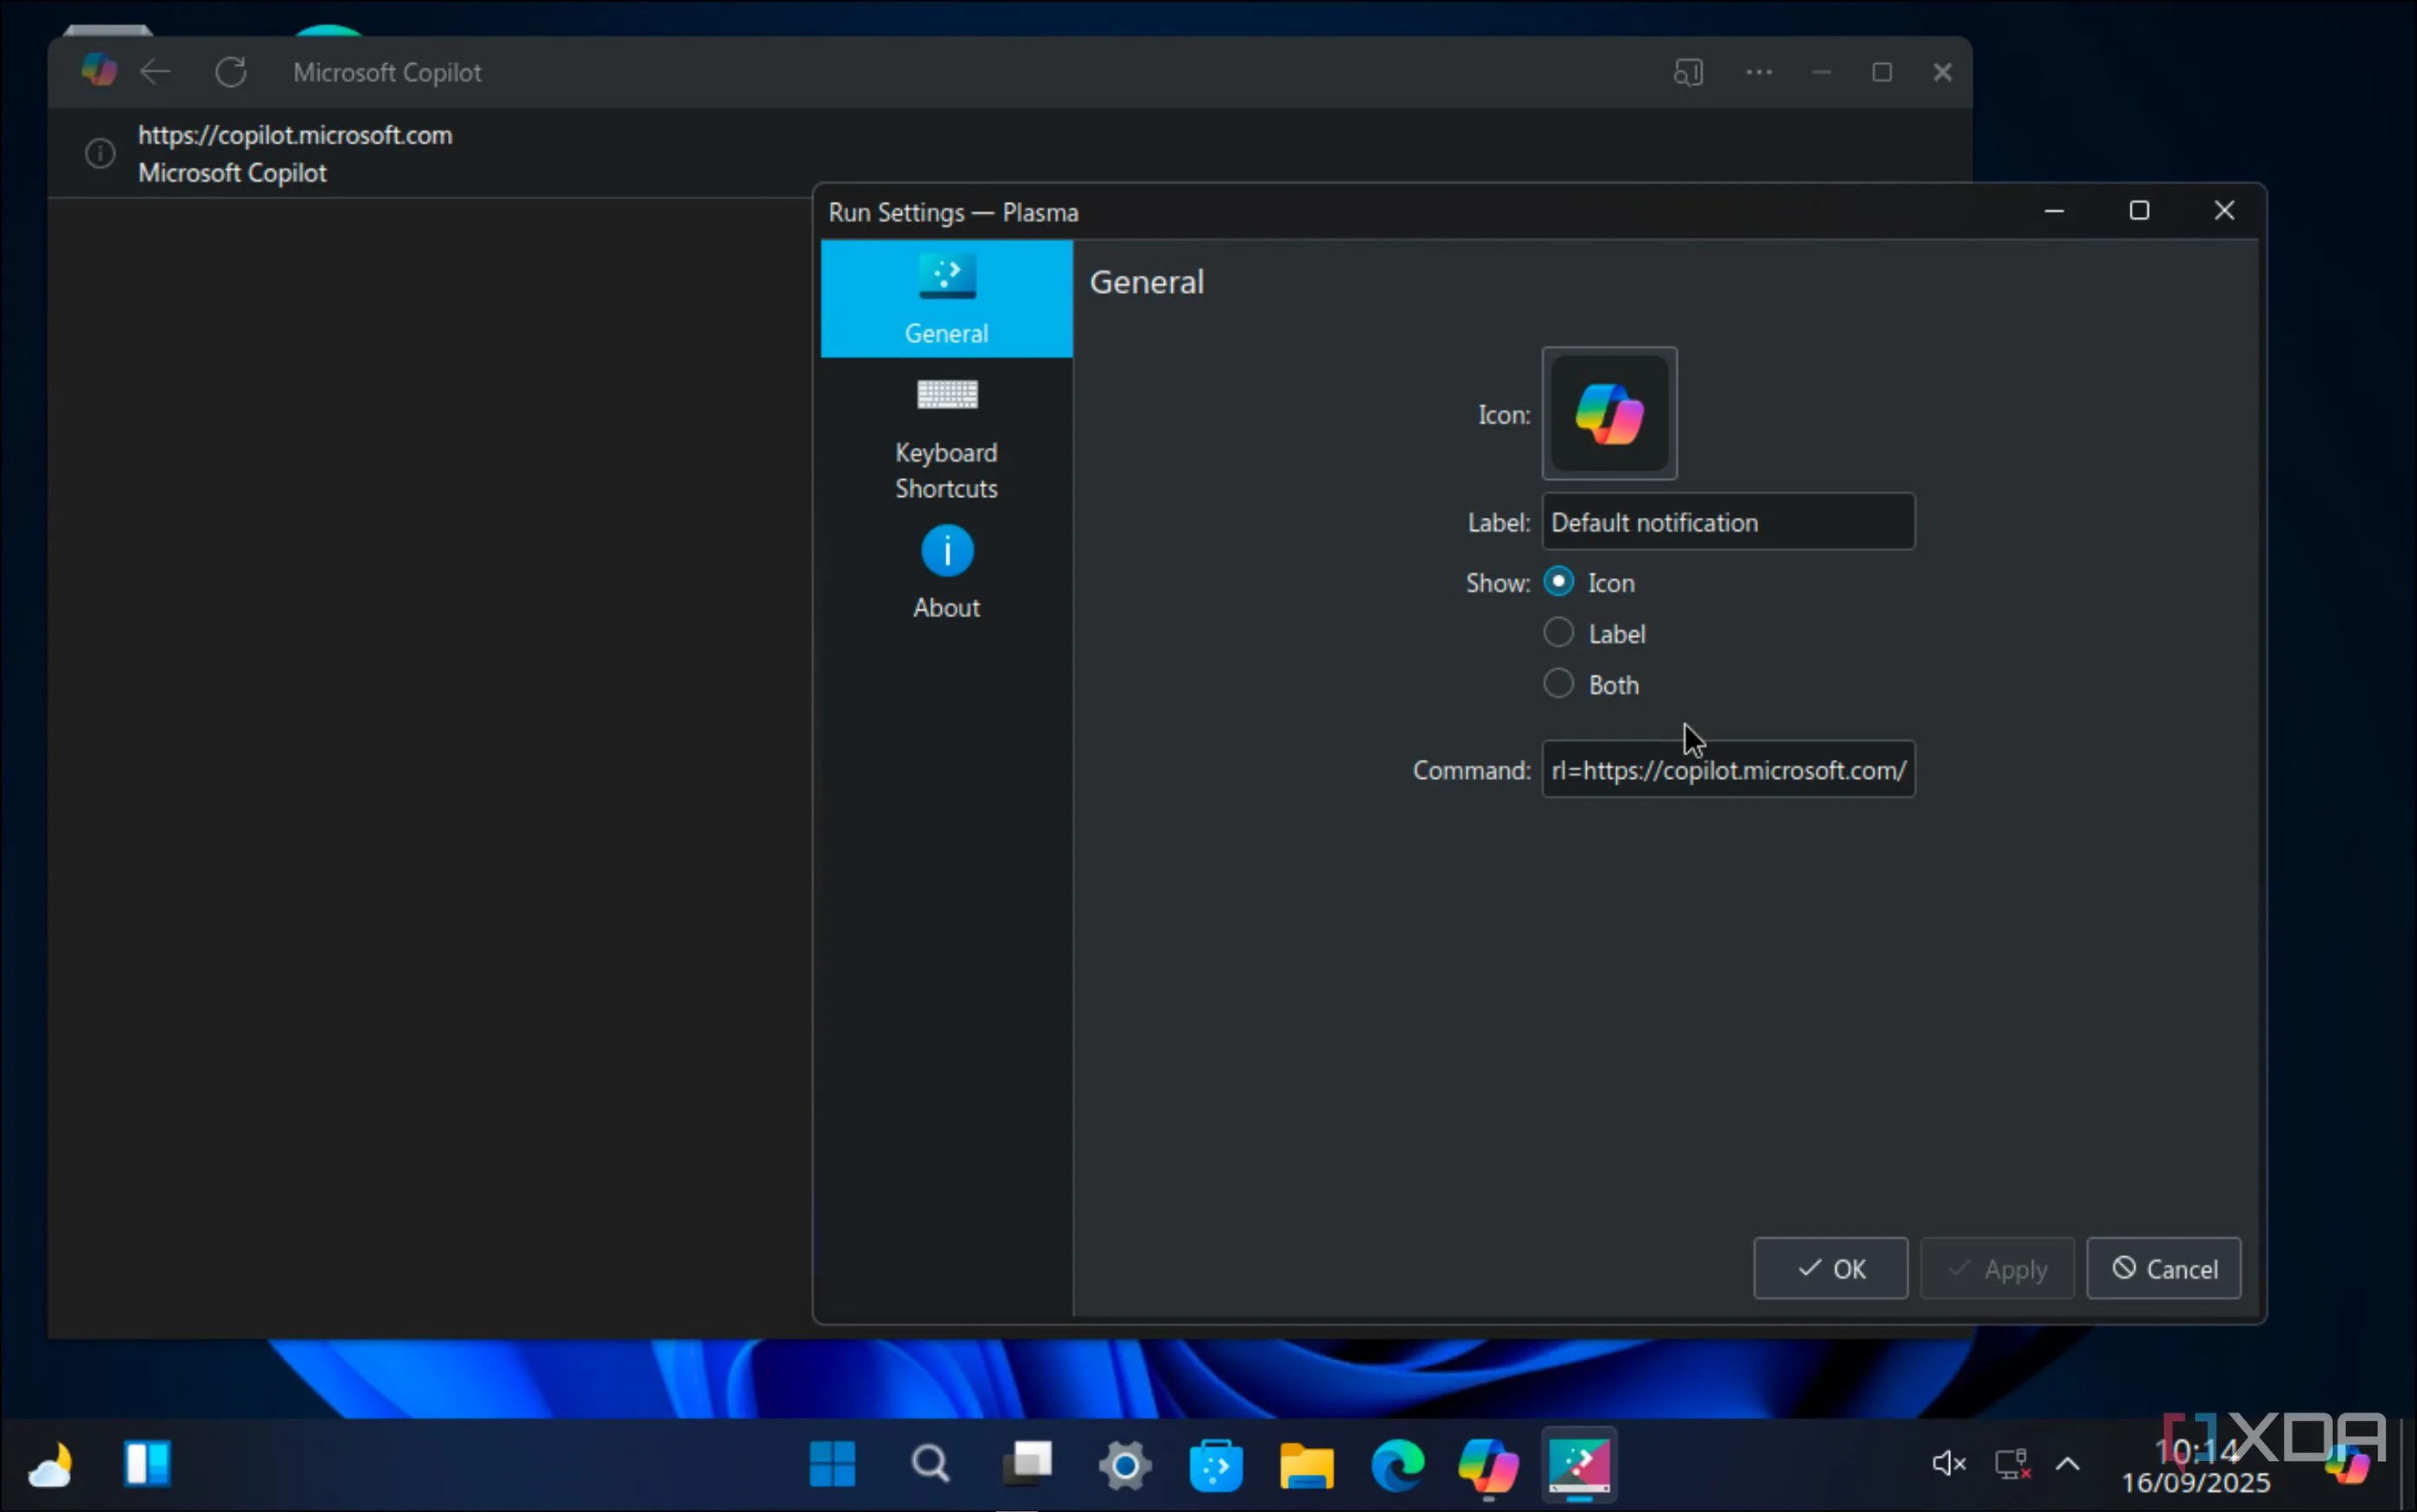This screenshot has width=2417, height=1512.
Task: Click the Copilot icon picker to change it
Action: pyautogui.click(x=1609, y=413)
